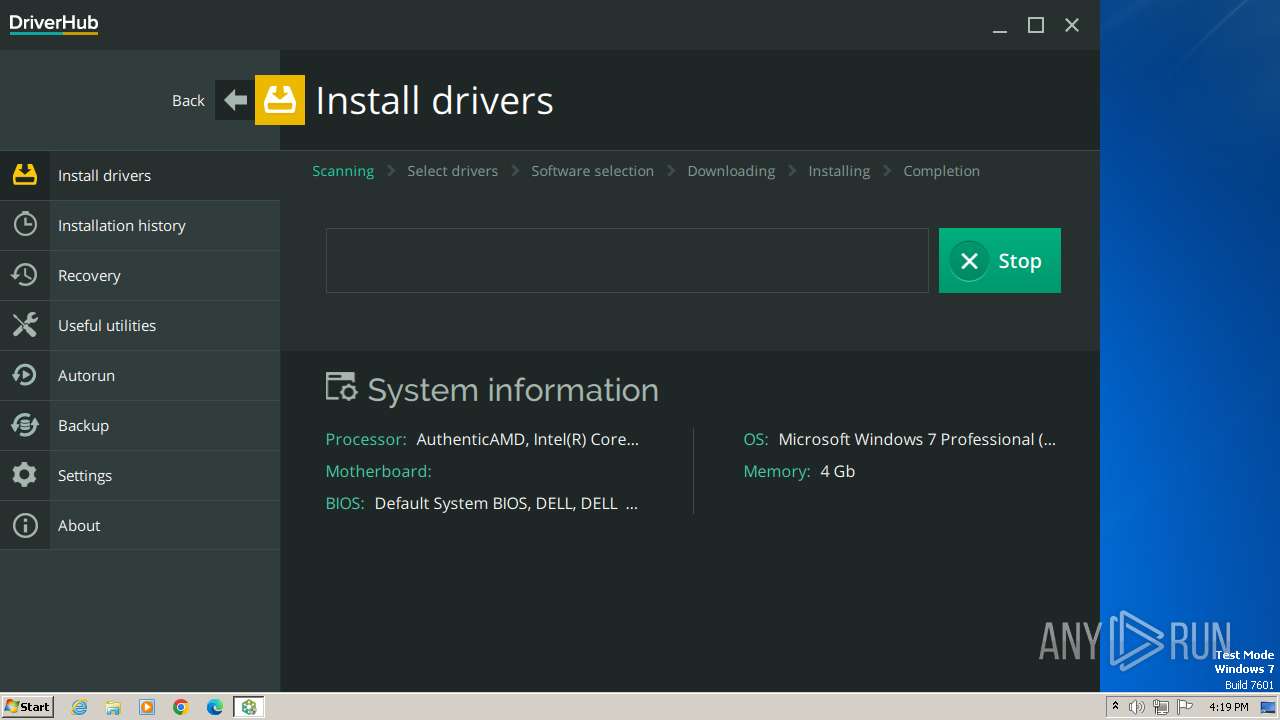Open Windows Media Player on taskbar
The width and height of the screenshot is (1280, 720).
point(147,707)
